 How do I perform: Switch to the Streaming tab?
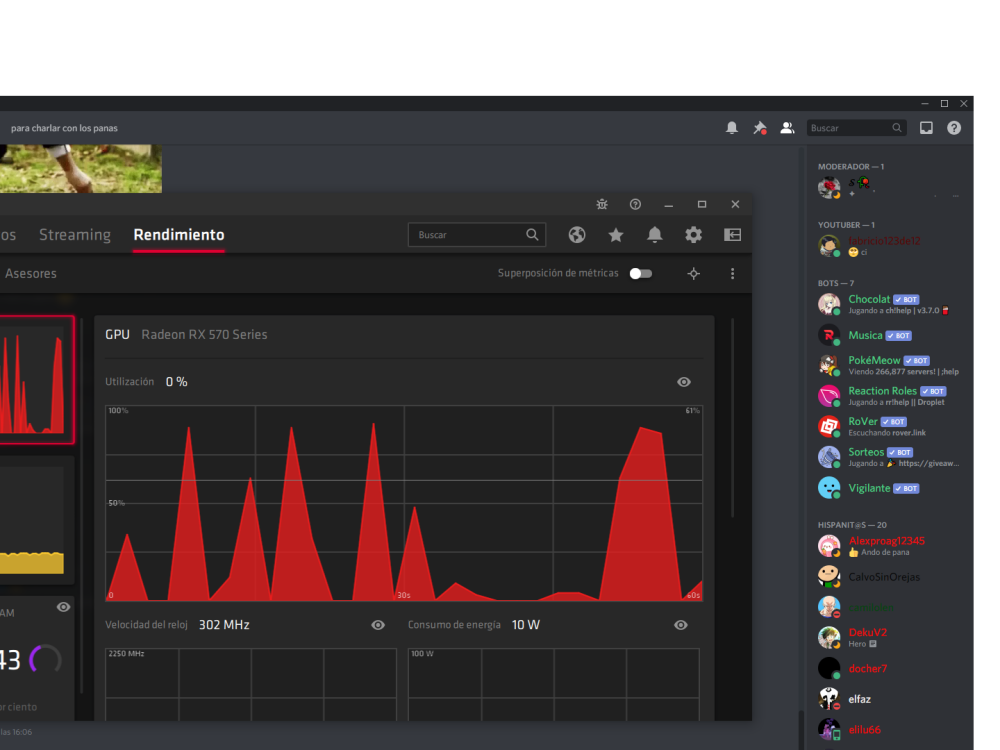pos(75,235)
